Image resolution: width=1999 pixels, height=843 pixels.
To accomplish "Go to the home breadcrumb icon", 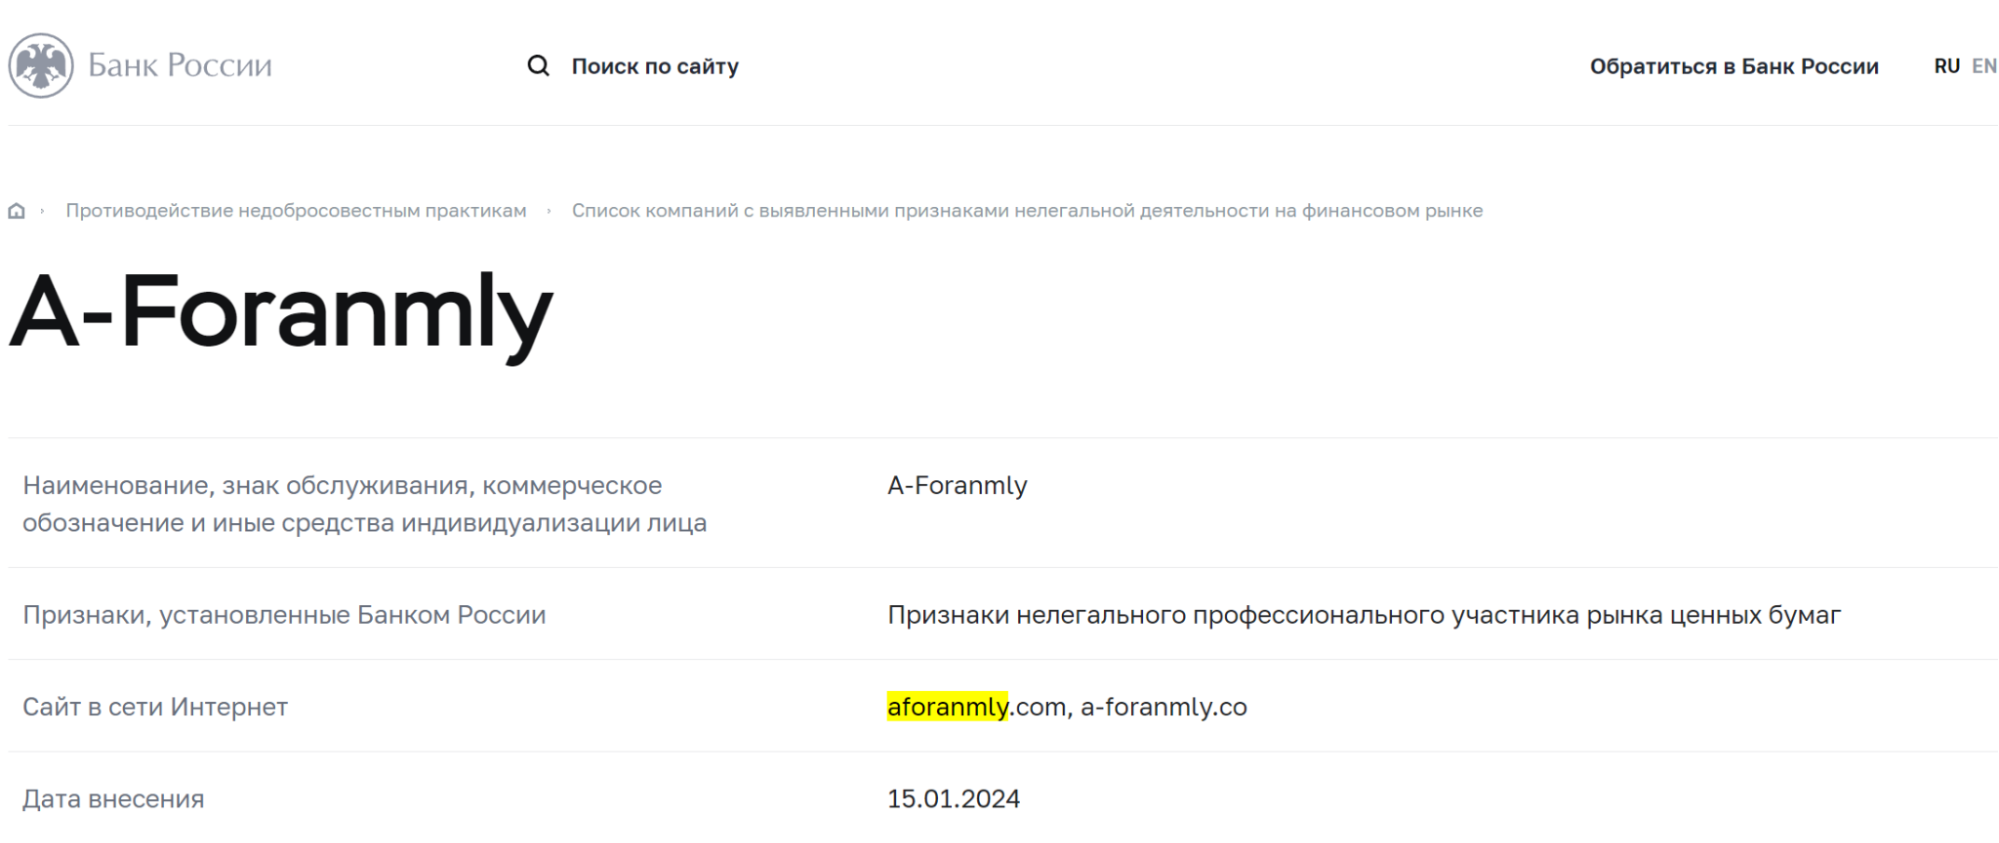I will click(x=16, y=211).
